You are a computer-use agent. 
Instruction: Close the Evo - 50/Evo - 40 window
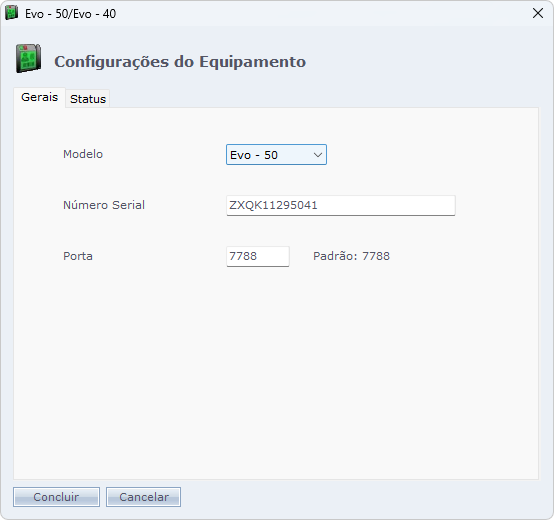(x=538, y=13)
